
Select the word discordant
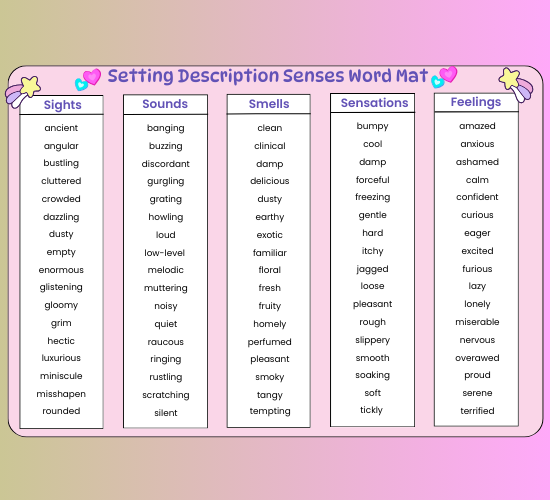coord(166,164)
